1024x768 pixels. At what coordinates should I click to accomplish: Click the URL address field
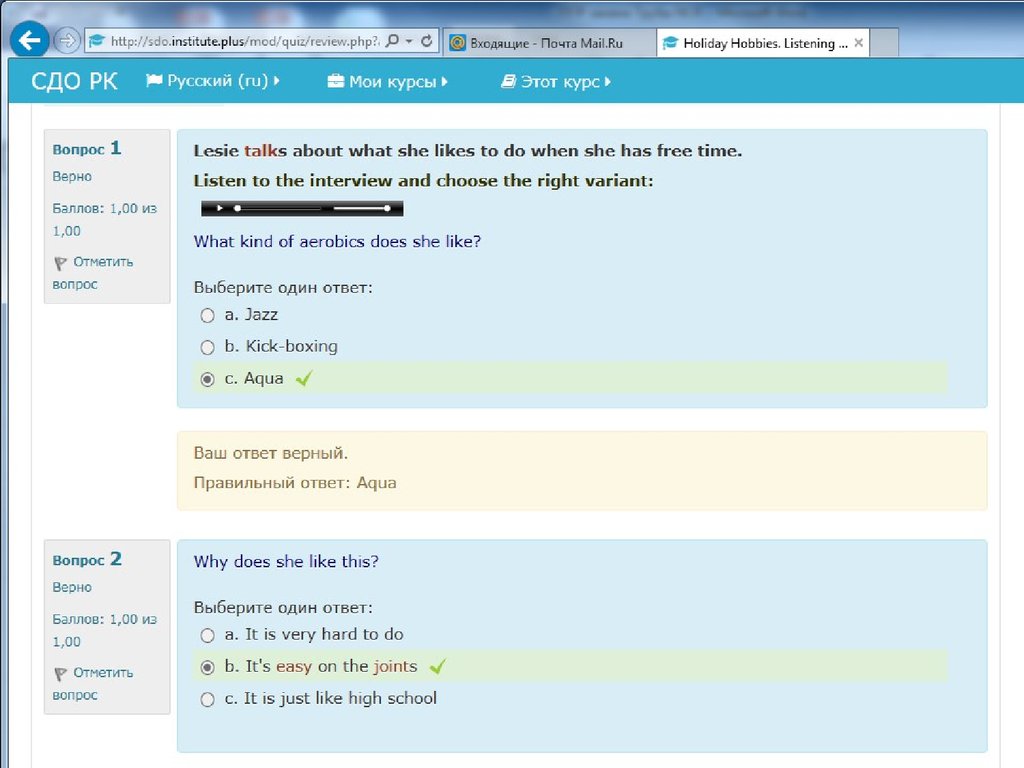tap(244, 41)
